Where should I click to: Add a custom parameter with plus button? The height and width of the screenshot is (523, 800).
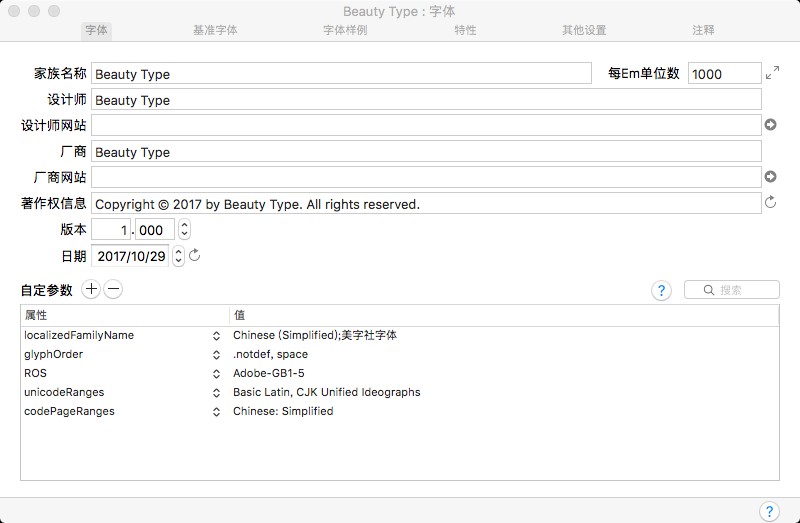tap(91, 289)
